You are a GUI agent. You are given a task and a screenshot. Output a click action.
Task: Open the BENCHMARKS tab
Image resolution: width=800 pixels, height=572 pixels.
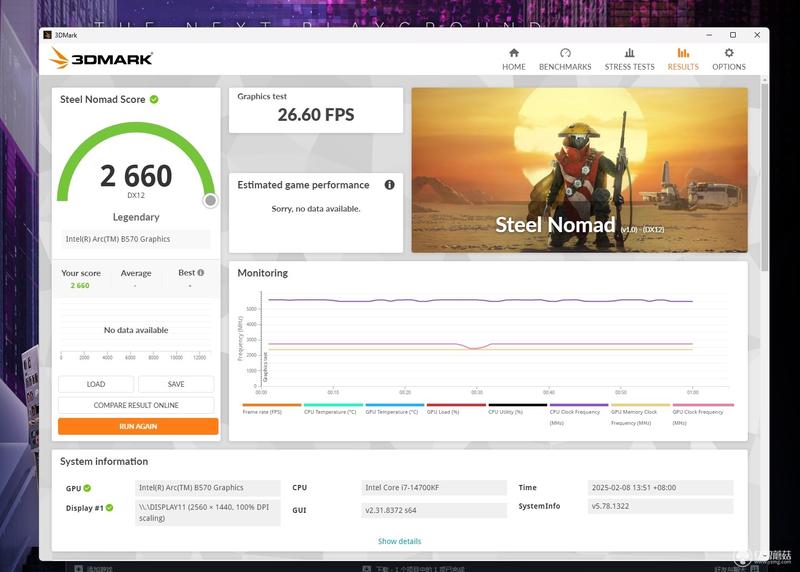[565, 59]
